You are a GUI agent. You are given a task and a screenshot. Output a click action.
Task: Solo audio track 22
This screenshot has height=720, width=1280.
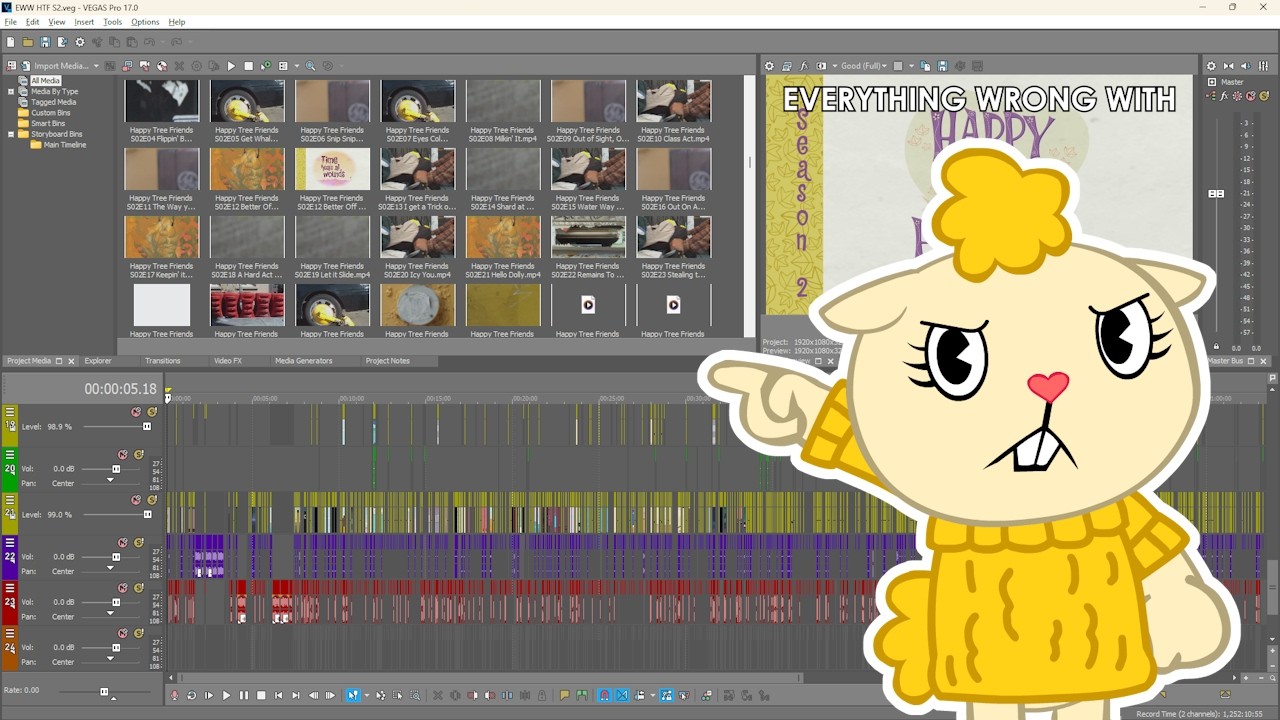pyautogui.click(x=139, y=543)
